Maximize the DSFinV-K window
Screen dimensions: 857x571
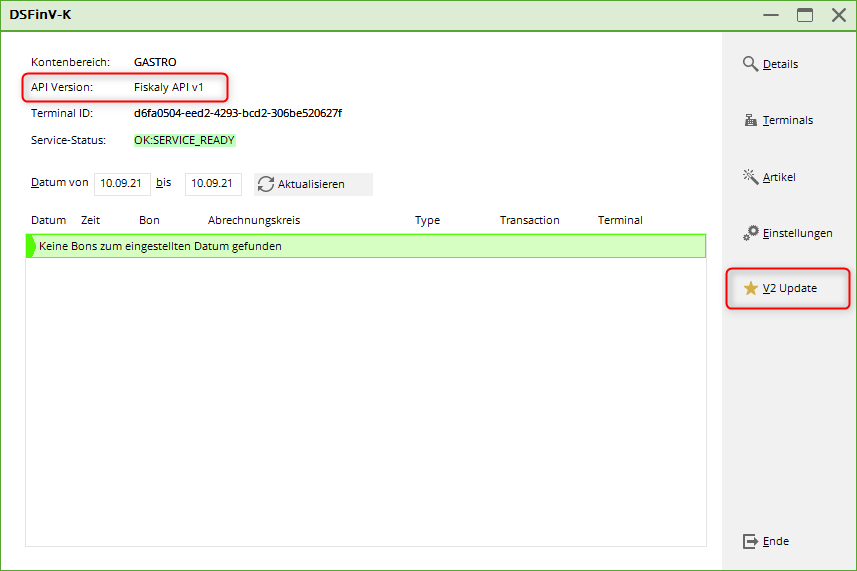click(x=805, y=15)
